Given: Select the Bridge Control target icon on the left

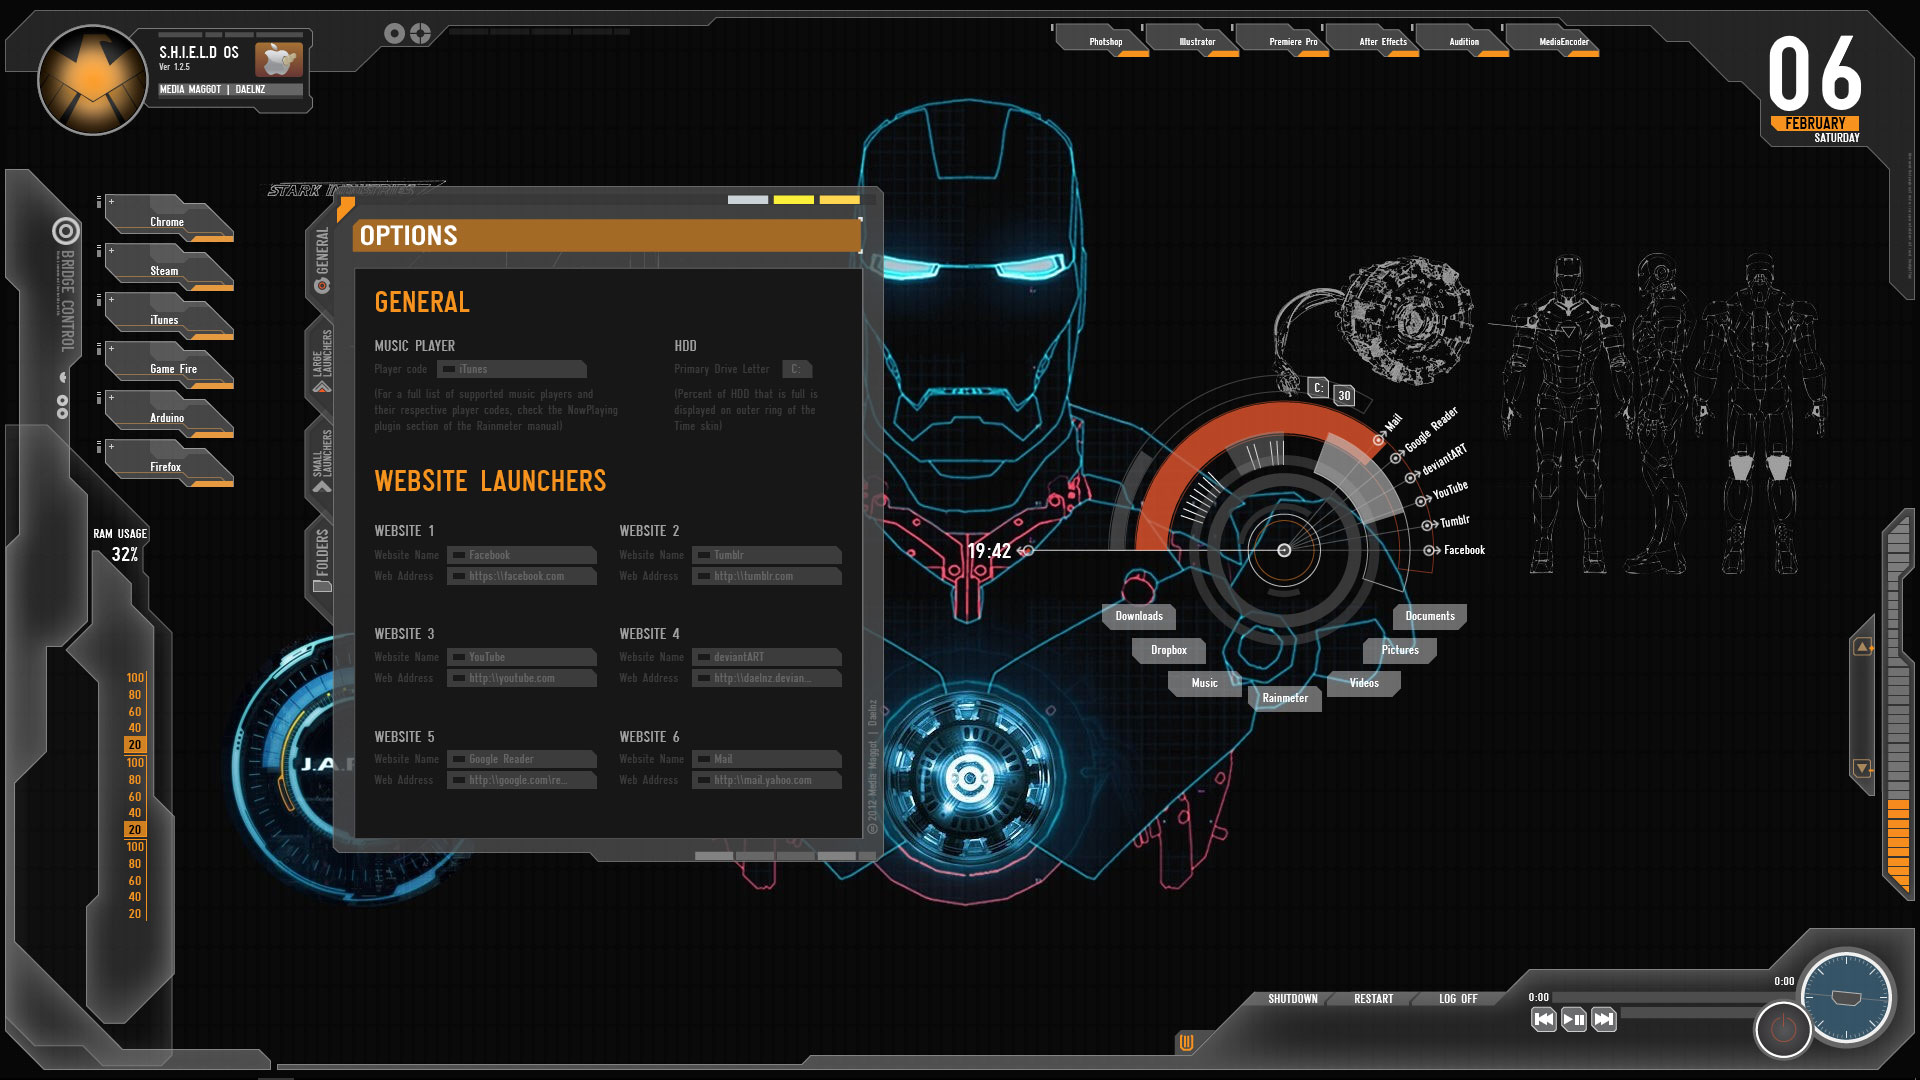Looking at the screenshot, I should coord(66,230).
